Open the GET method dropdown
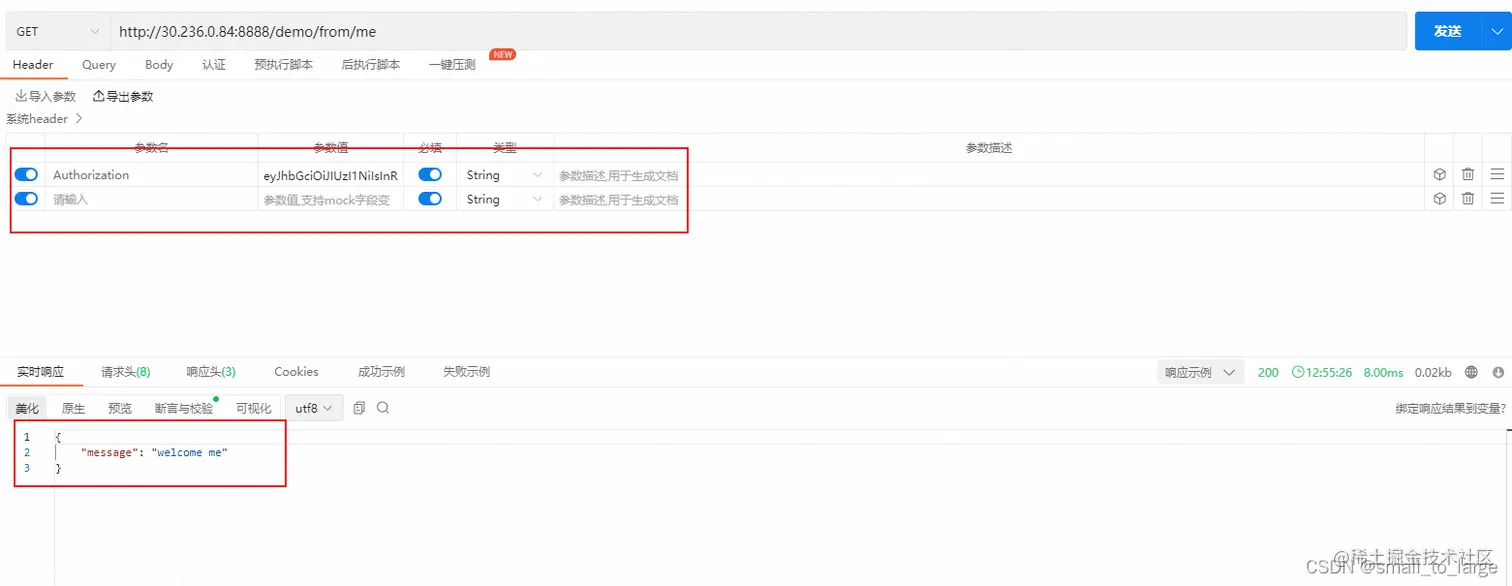 pos(56,31)
